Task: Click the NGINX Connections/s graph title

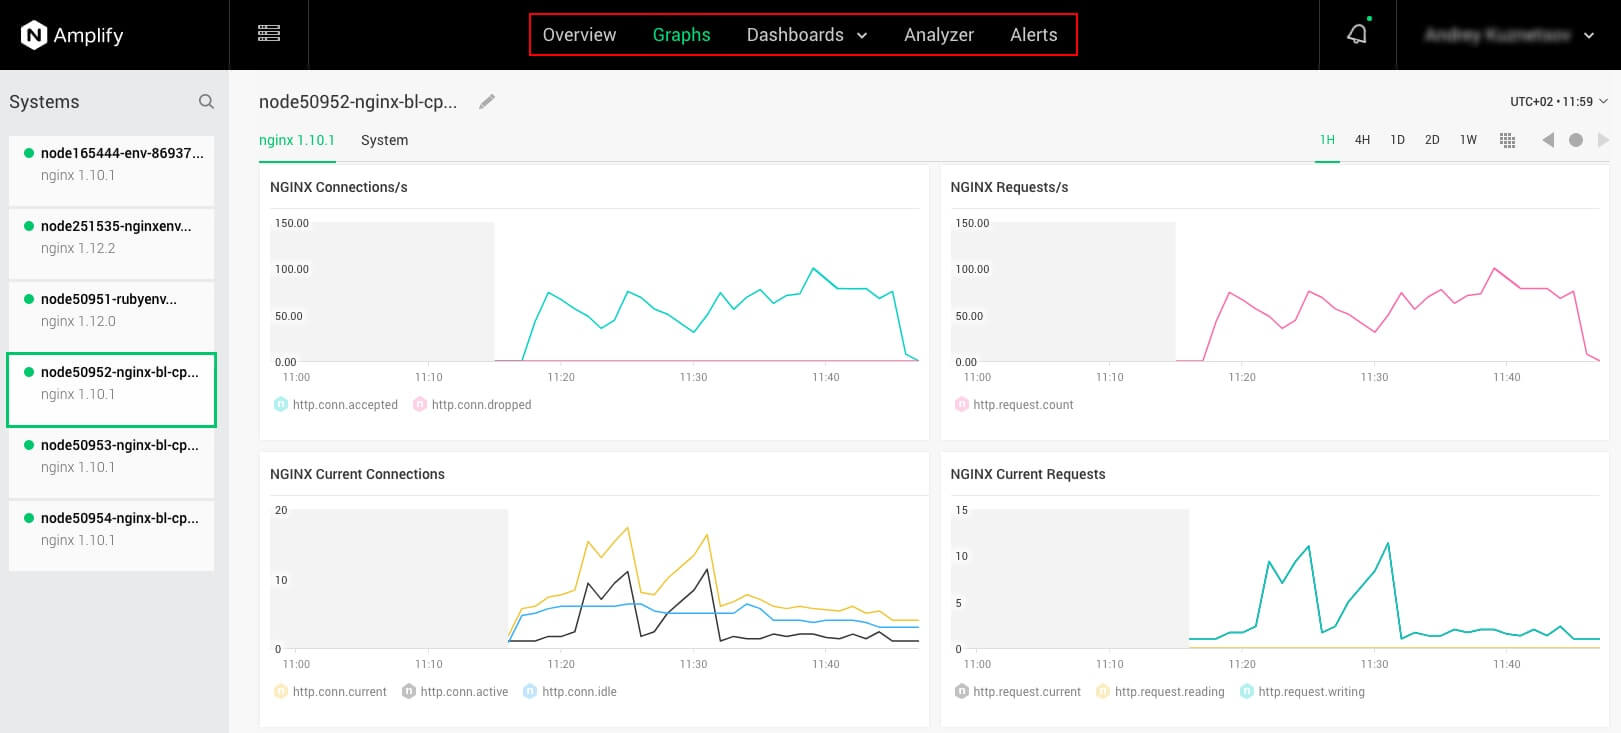Action: [x=339, y=187]
